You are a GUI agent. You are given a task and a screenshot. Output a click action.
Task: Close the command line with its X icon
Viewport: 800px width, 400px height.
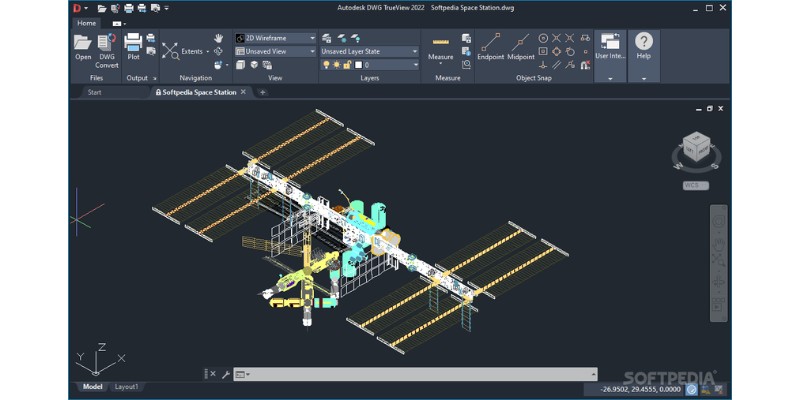[x=213, y=374]
